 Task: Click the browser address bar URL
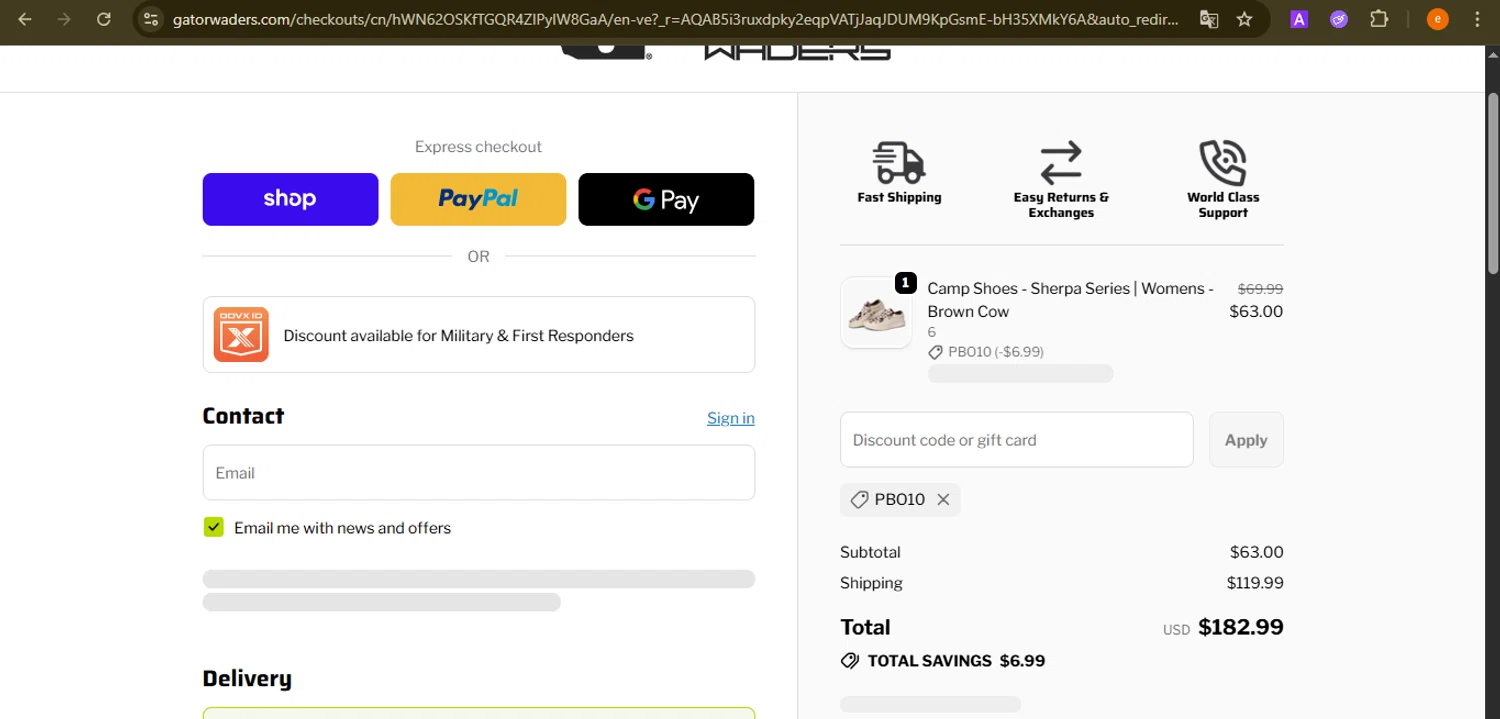coord(675,19)
